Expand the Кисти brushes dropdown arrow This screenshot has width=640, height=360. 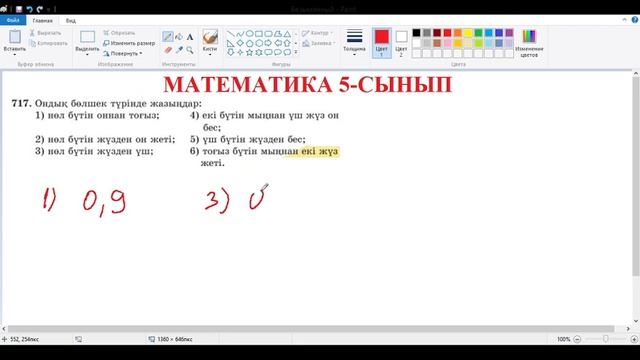point(210,55)
